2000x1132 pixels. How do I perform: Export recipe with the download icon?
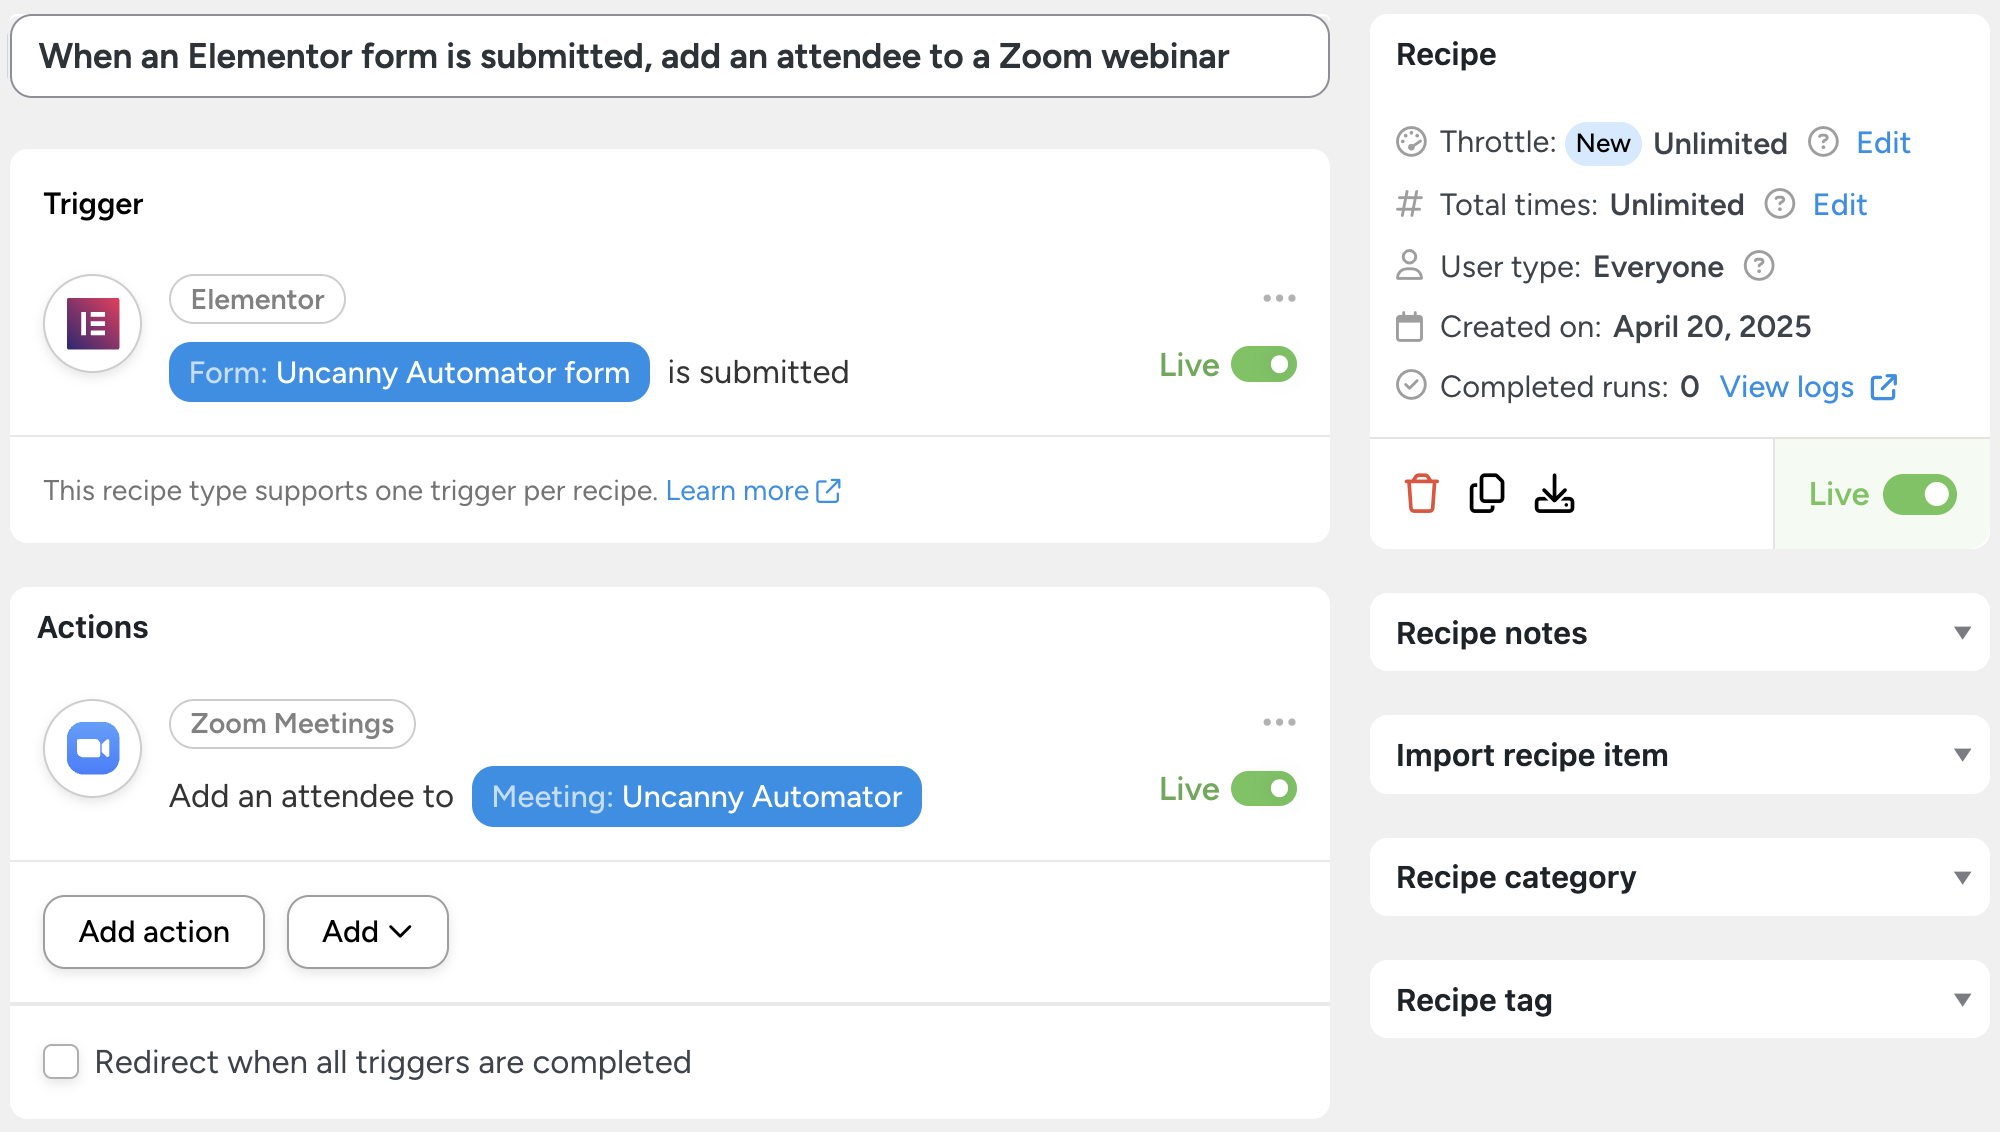[1554, 494]
